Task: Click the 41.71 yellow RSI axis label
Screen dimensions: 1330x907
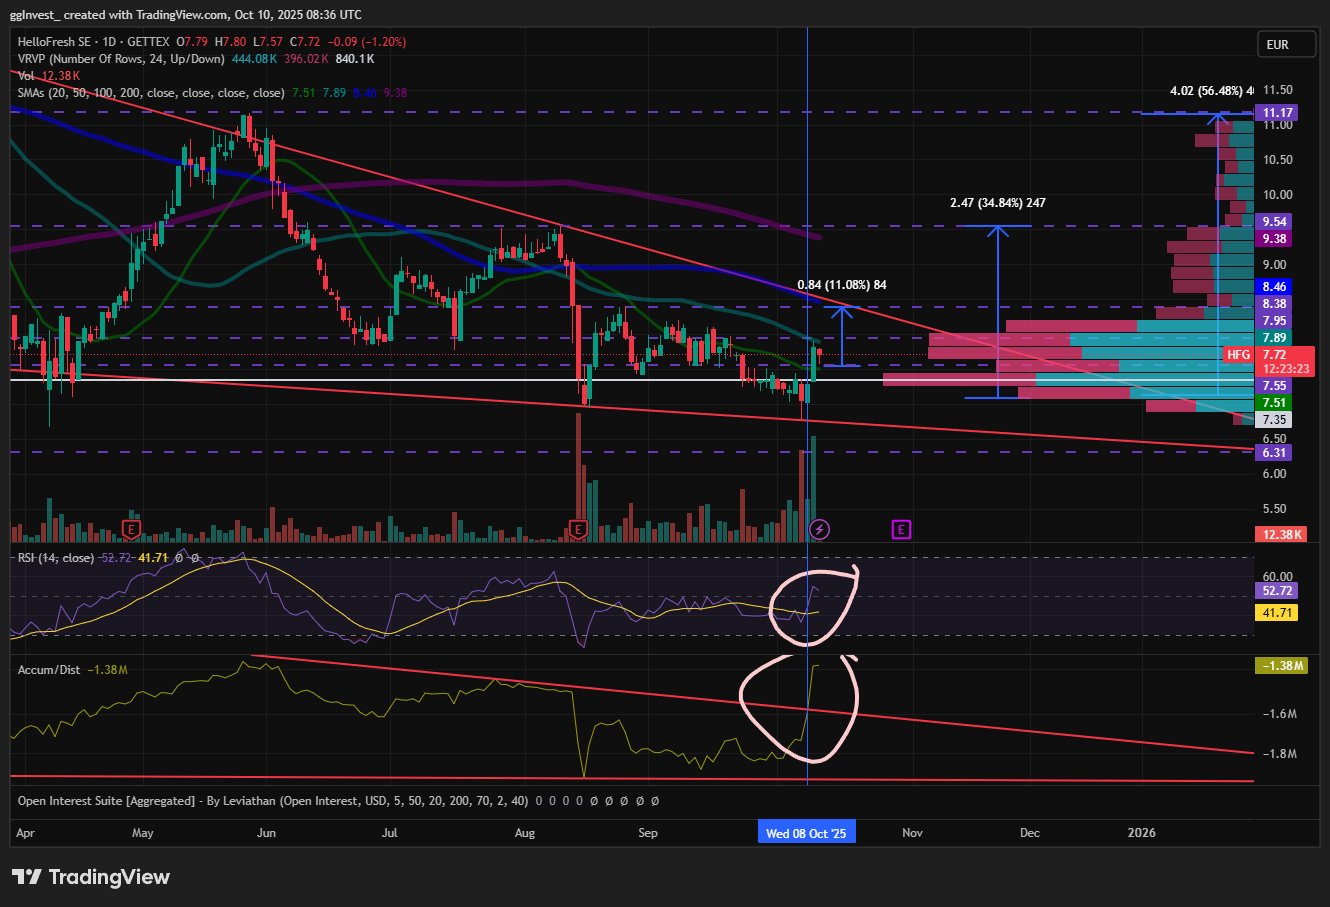Action: point(1276,613)
